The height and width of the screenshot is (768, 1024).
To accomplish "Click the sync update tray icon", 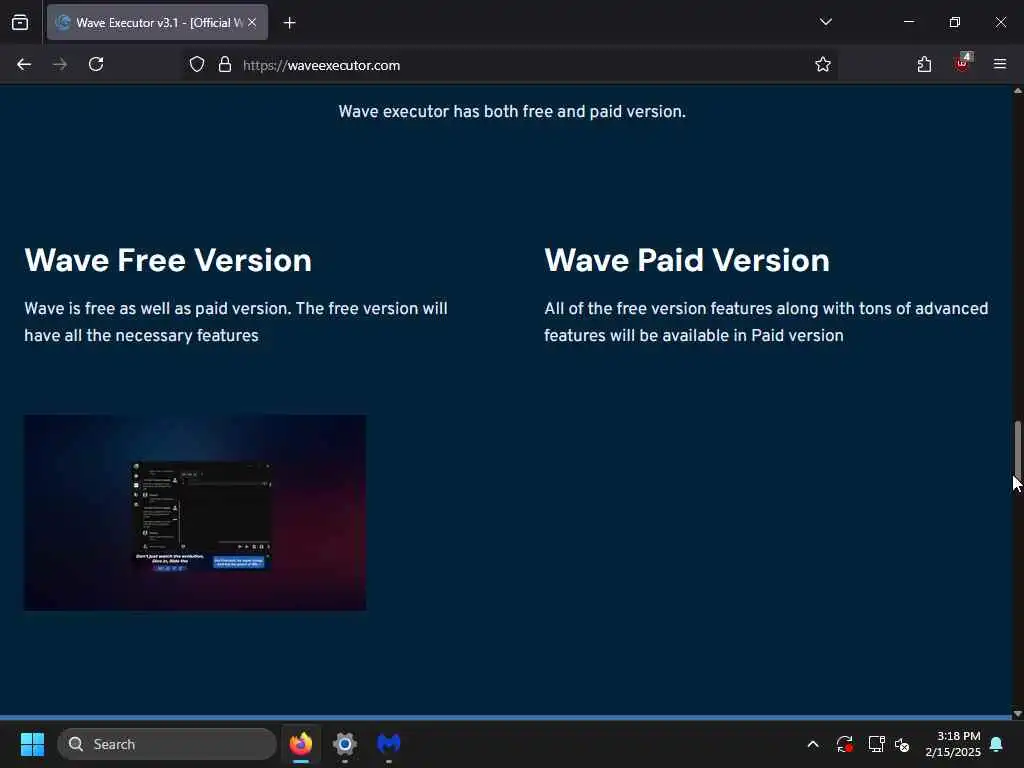I will pos(844,744).
